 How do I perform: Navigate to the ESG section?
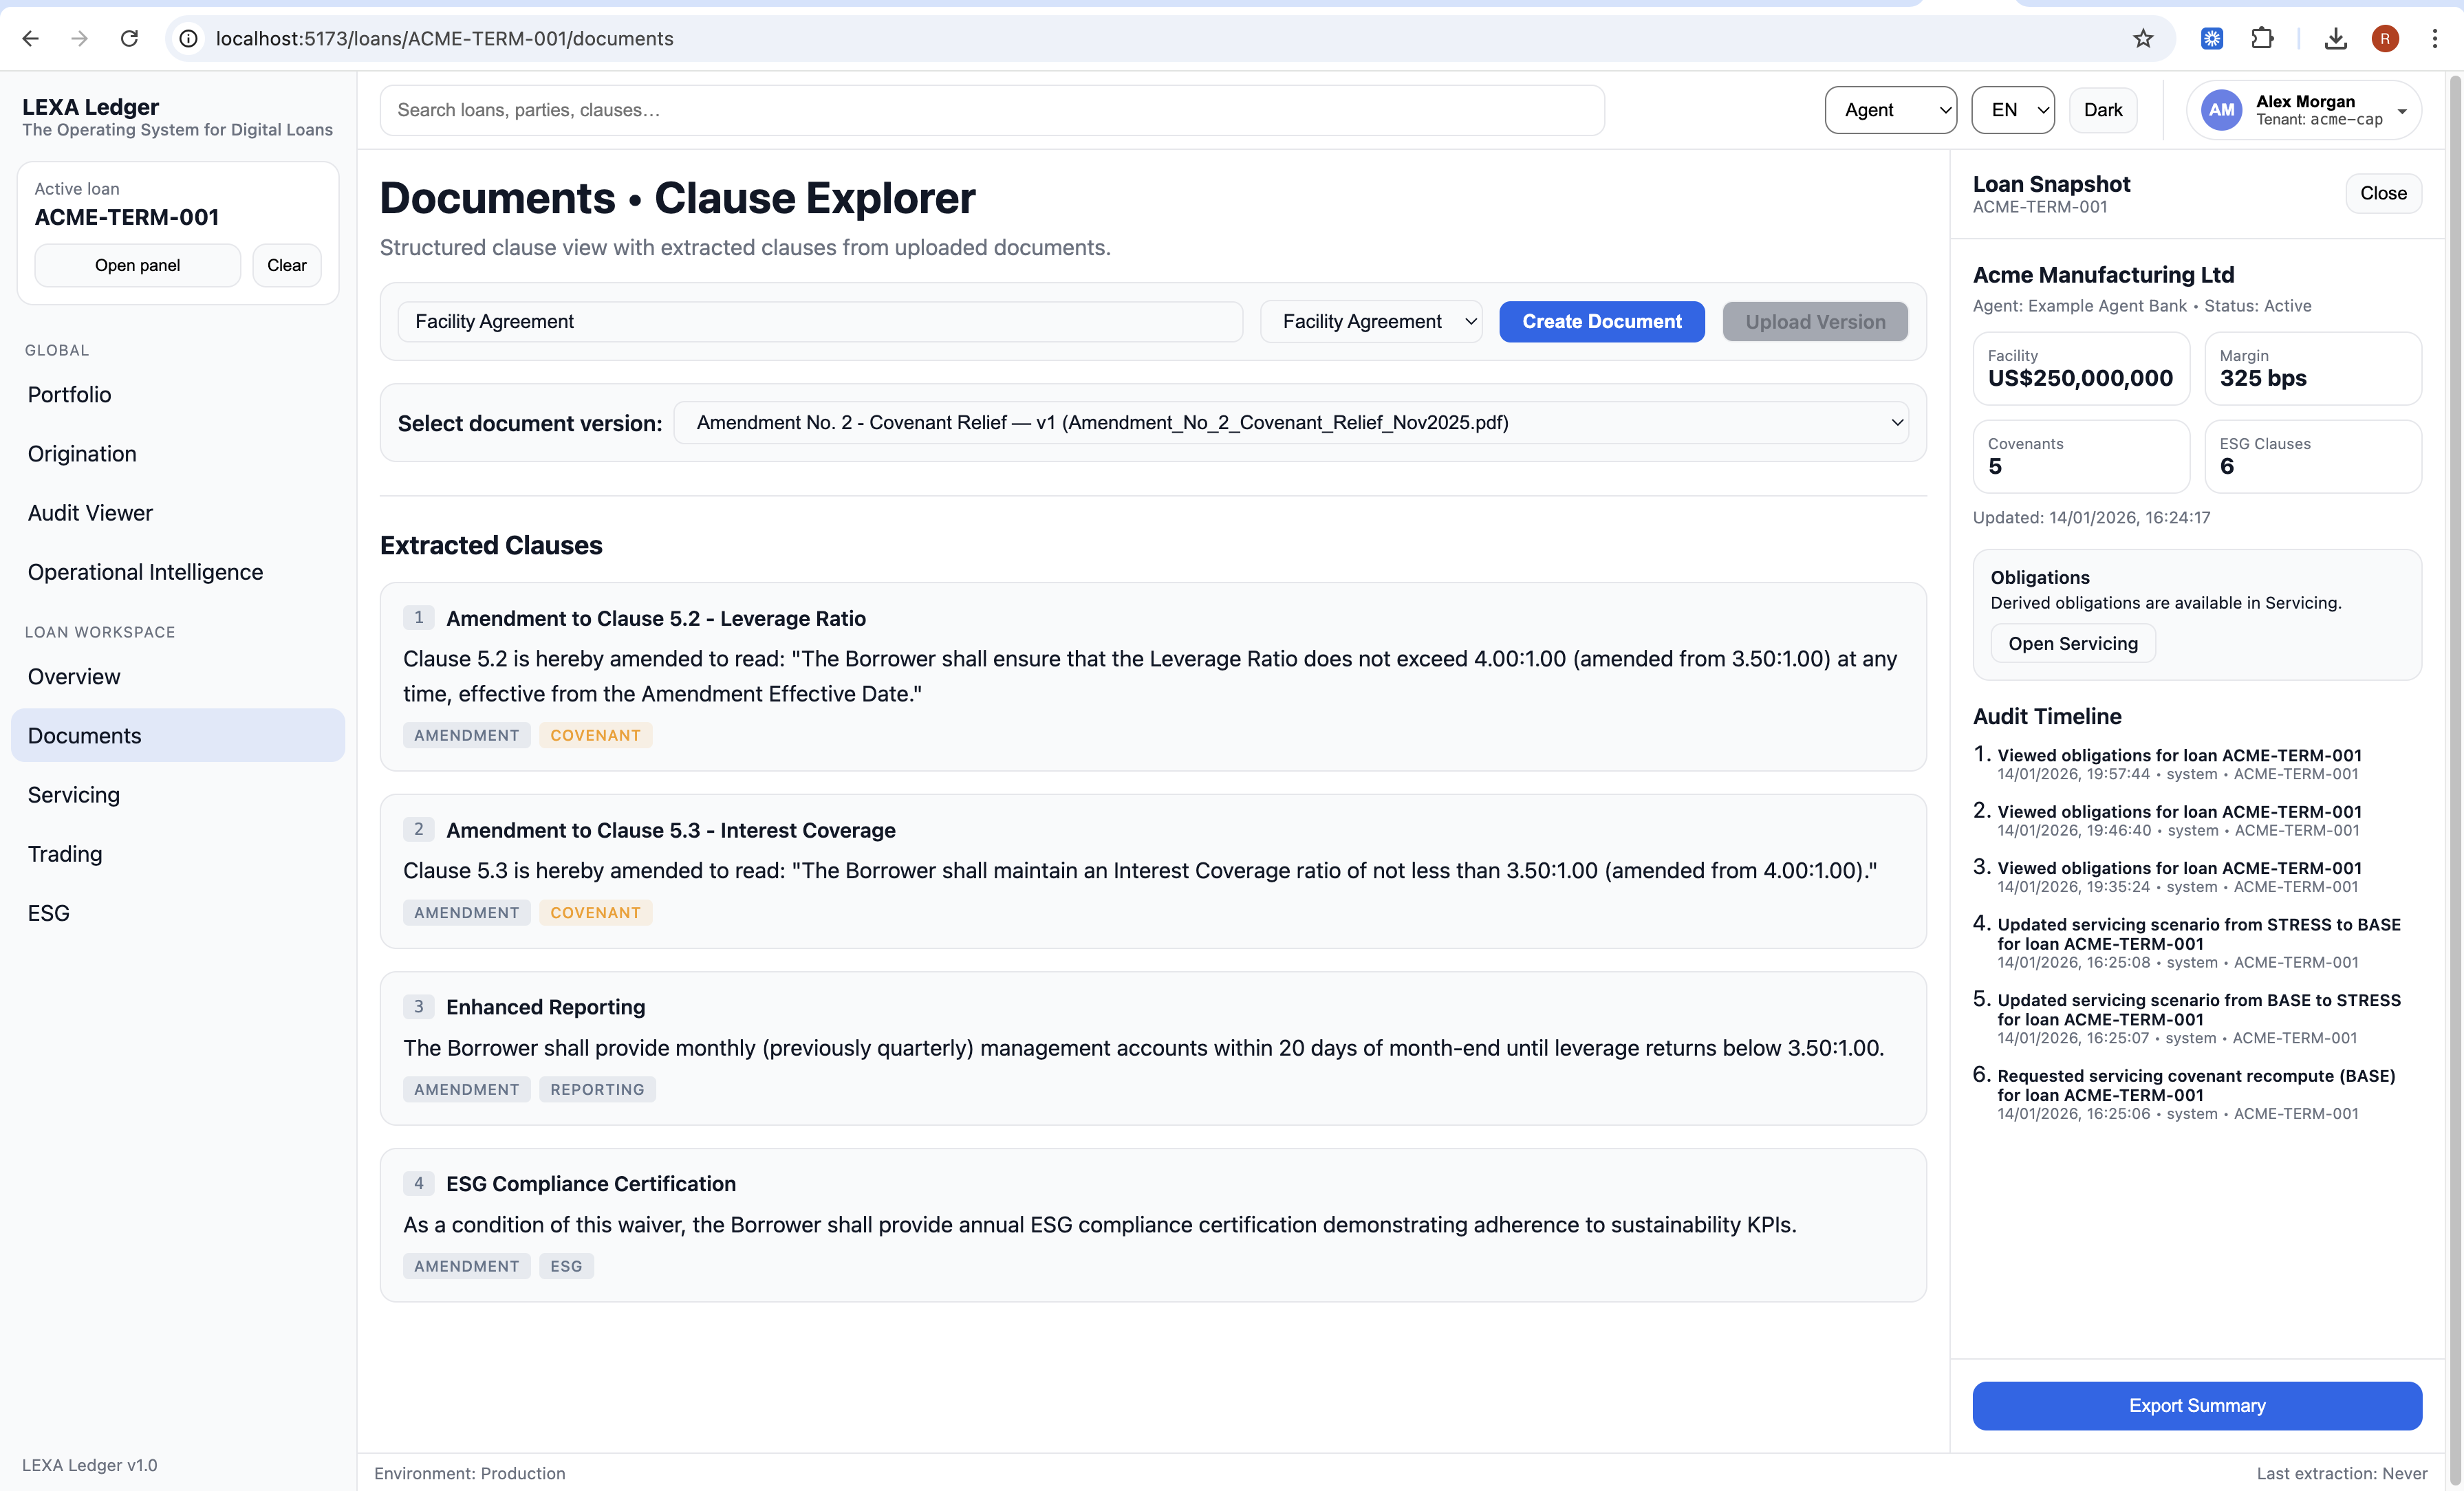(x=48, y=913)
